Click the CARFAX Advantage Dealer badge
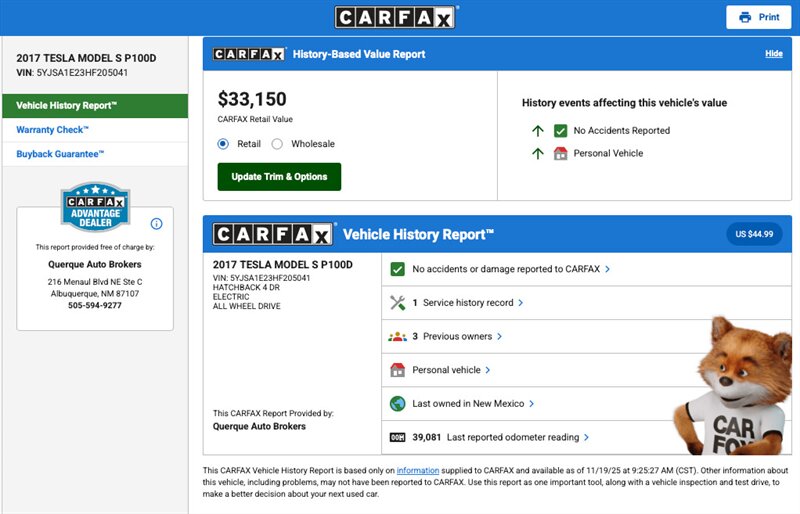This screenshot has width=800, height=514. pos(95,207)
